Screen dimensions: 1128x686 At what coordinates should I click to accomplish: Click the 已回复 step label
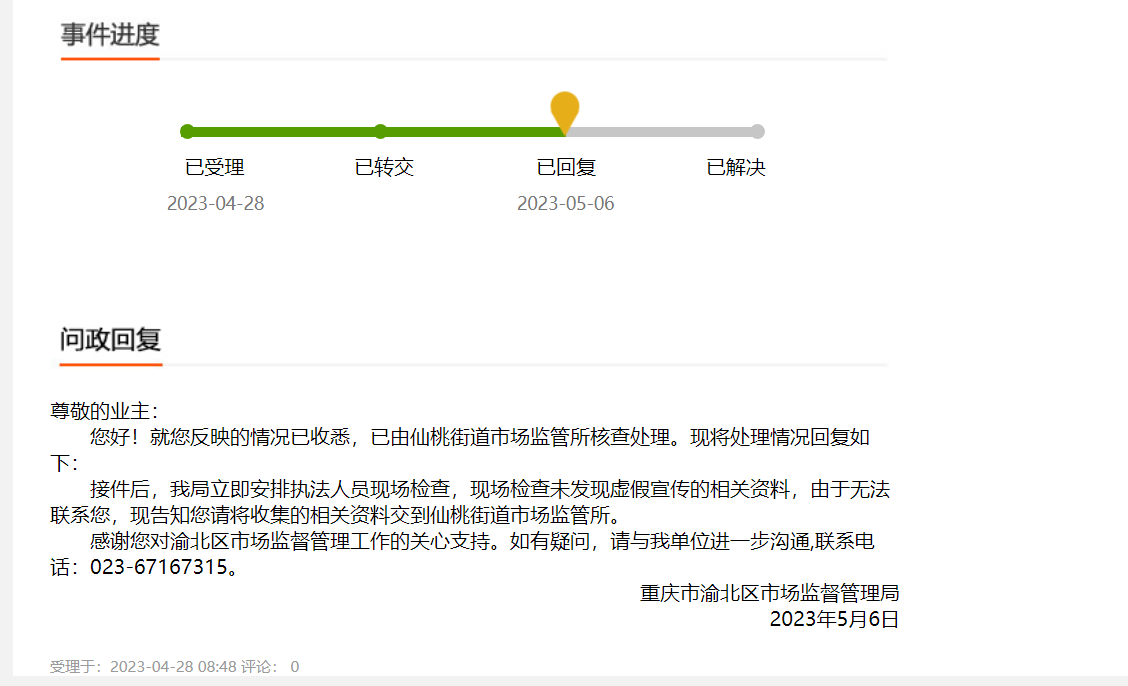click(x=566, y=168)
